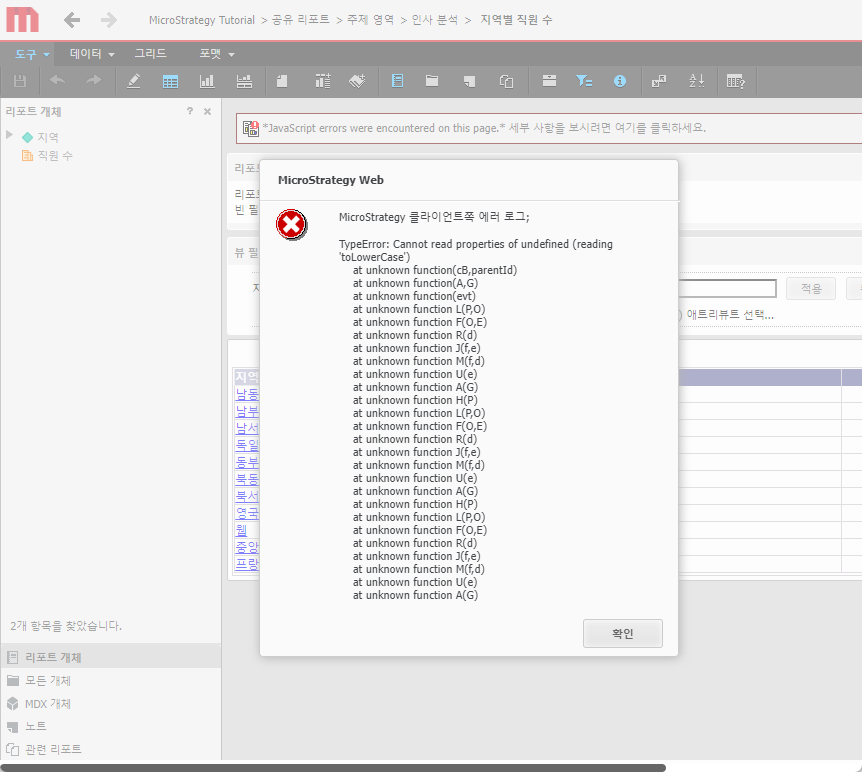Click the stacked layers plus icon

click(357, 81)
